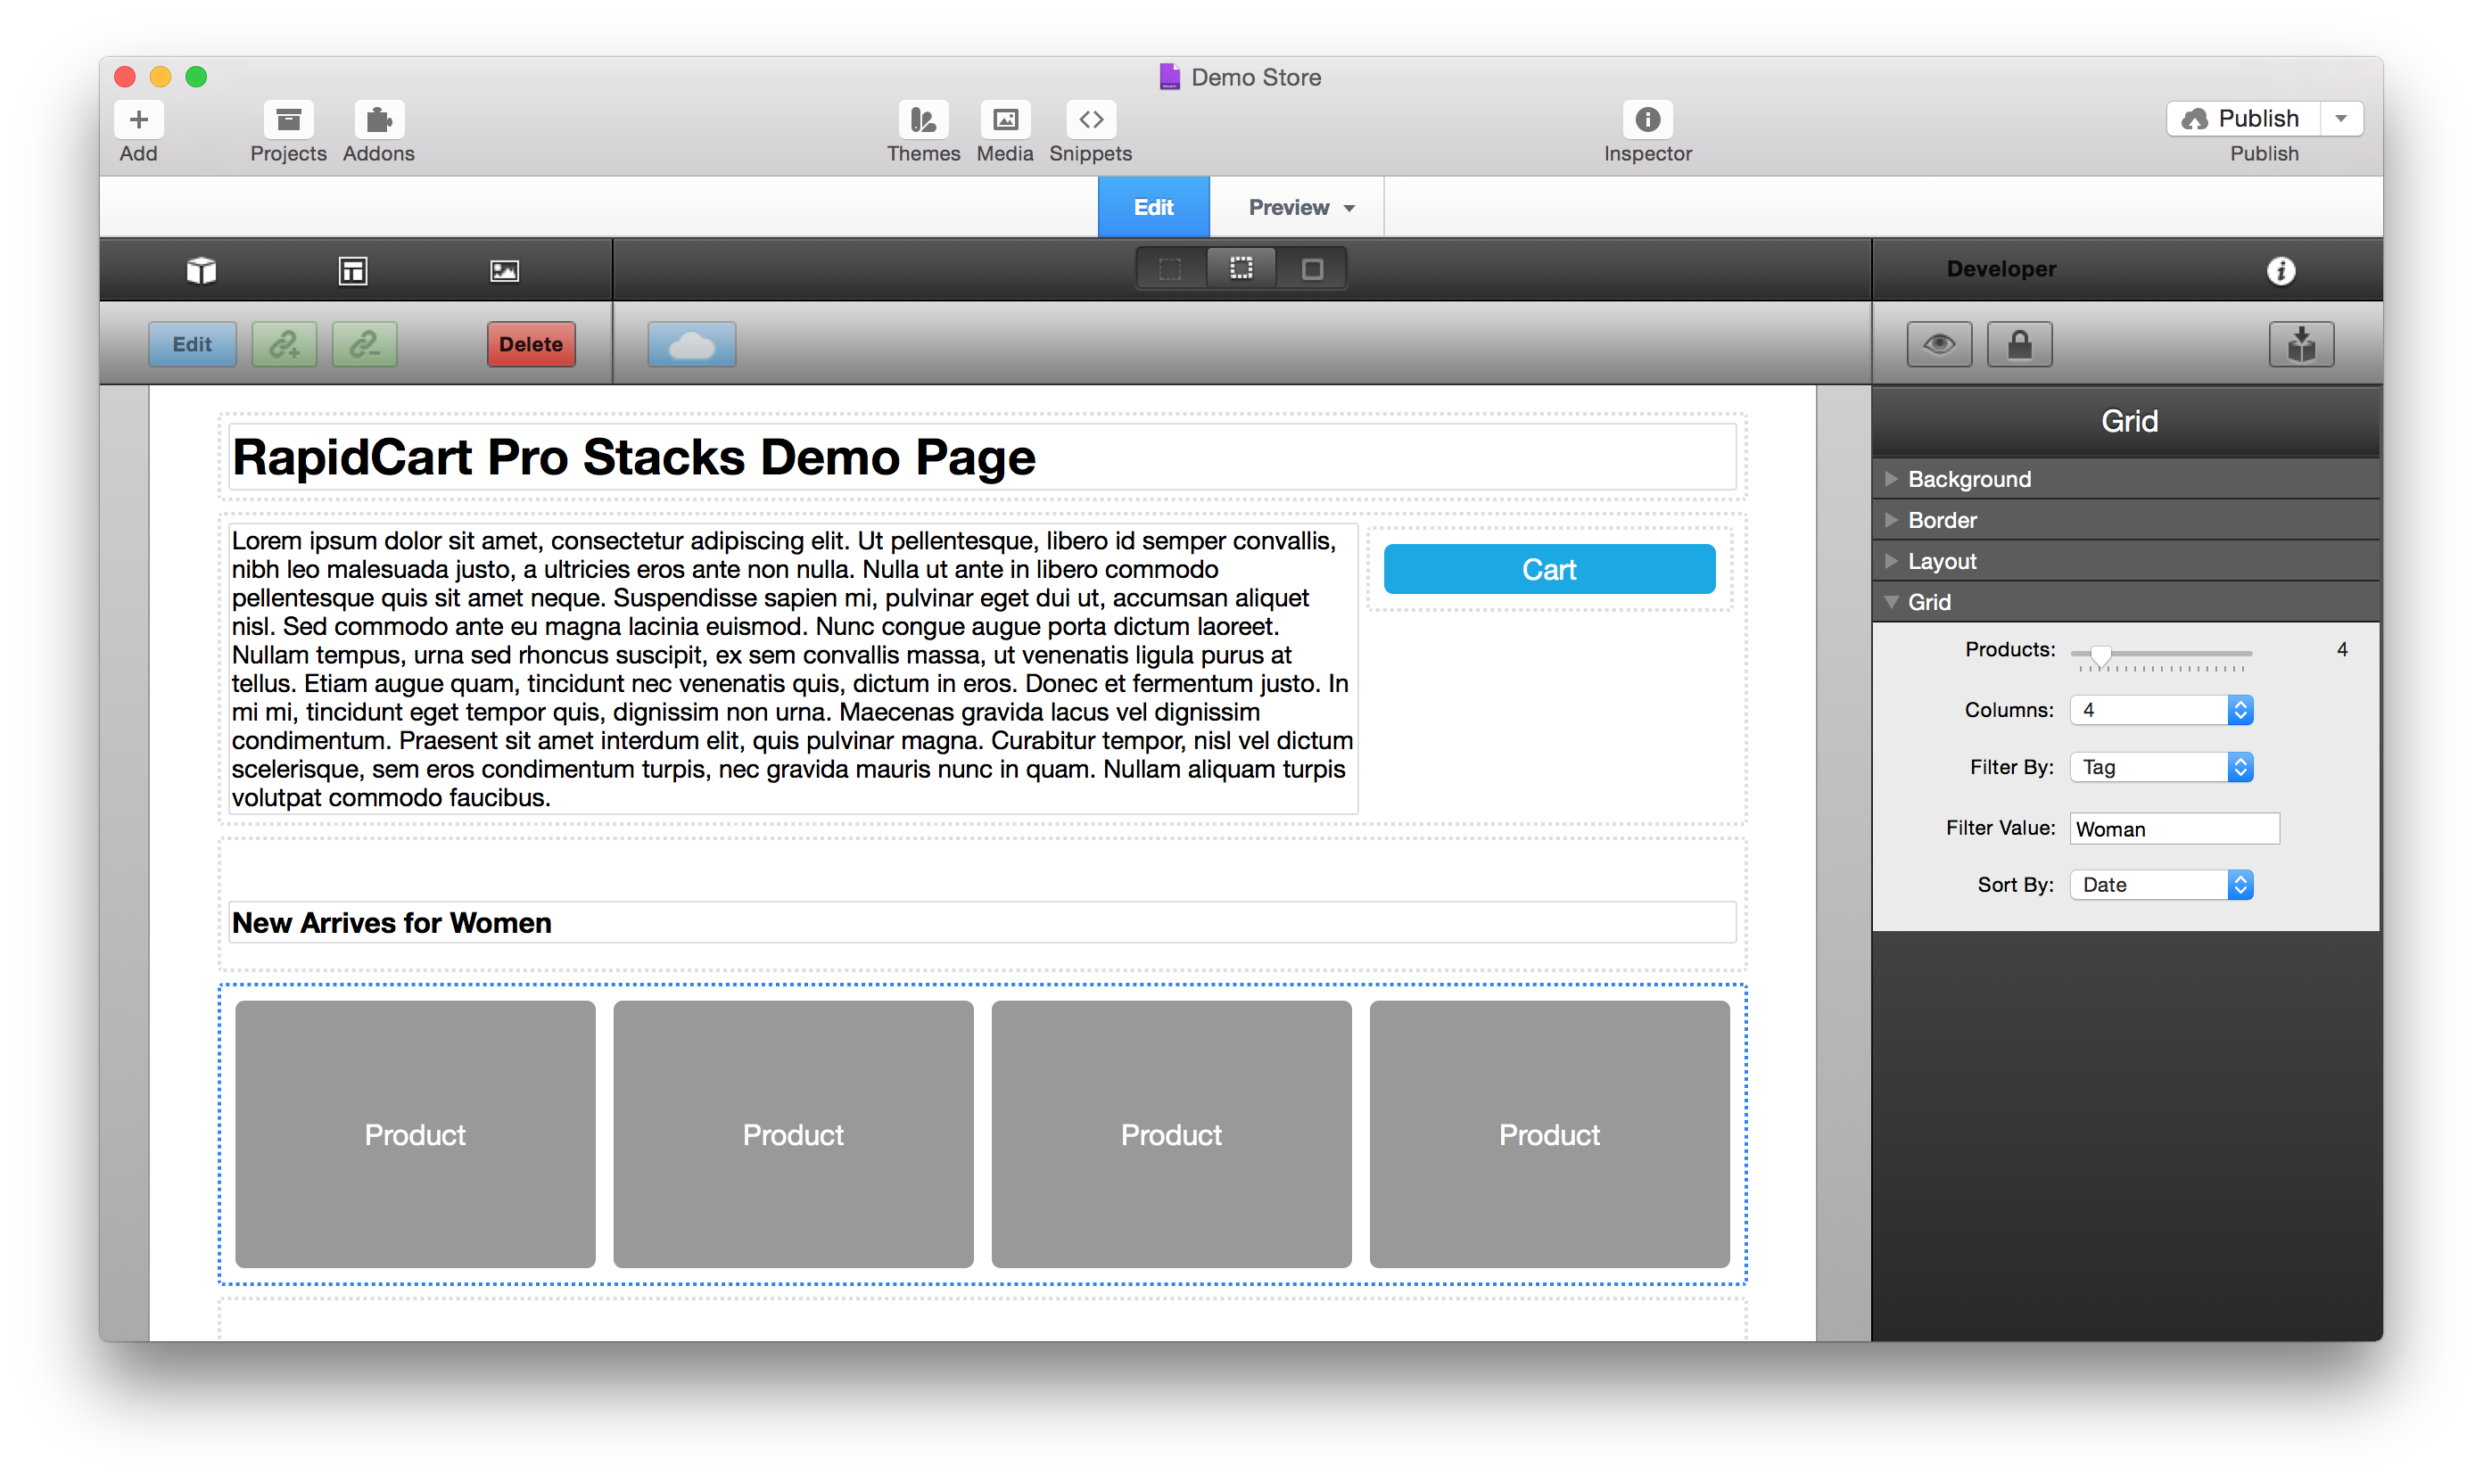The image size is (2483, 1484).
Task: Collapse the Grid section
Action: [2125, 602]
